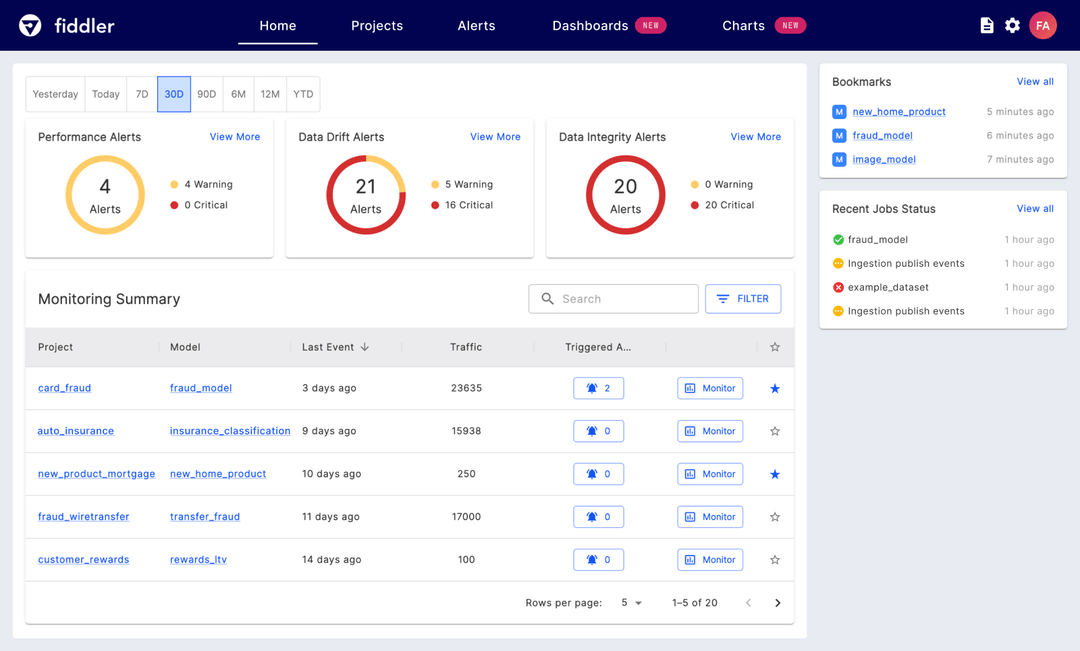The width and height of the screenshot is (1080, 651).
Task: Open the settings gear in the top navigation
Action: coord(1015,25)
